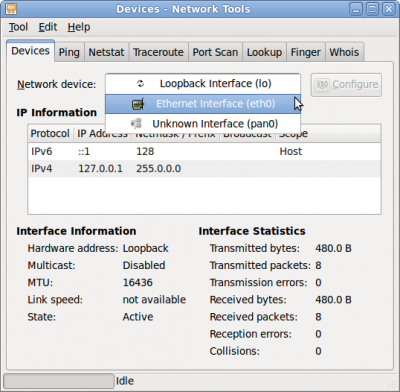Click the Network device label

(x=56, y=84)
